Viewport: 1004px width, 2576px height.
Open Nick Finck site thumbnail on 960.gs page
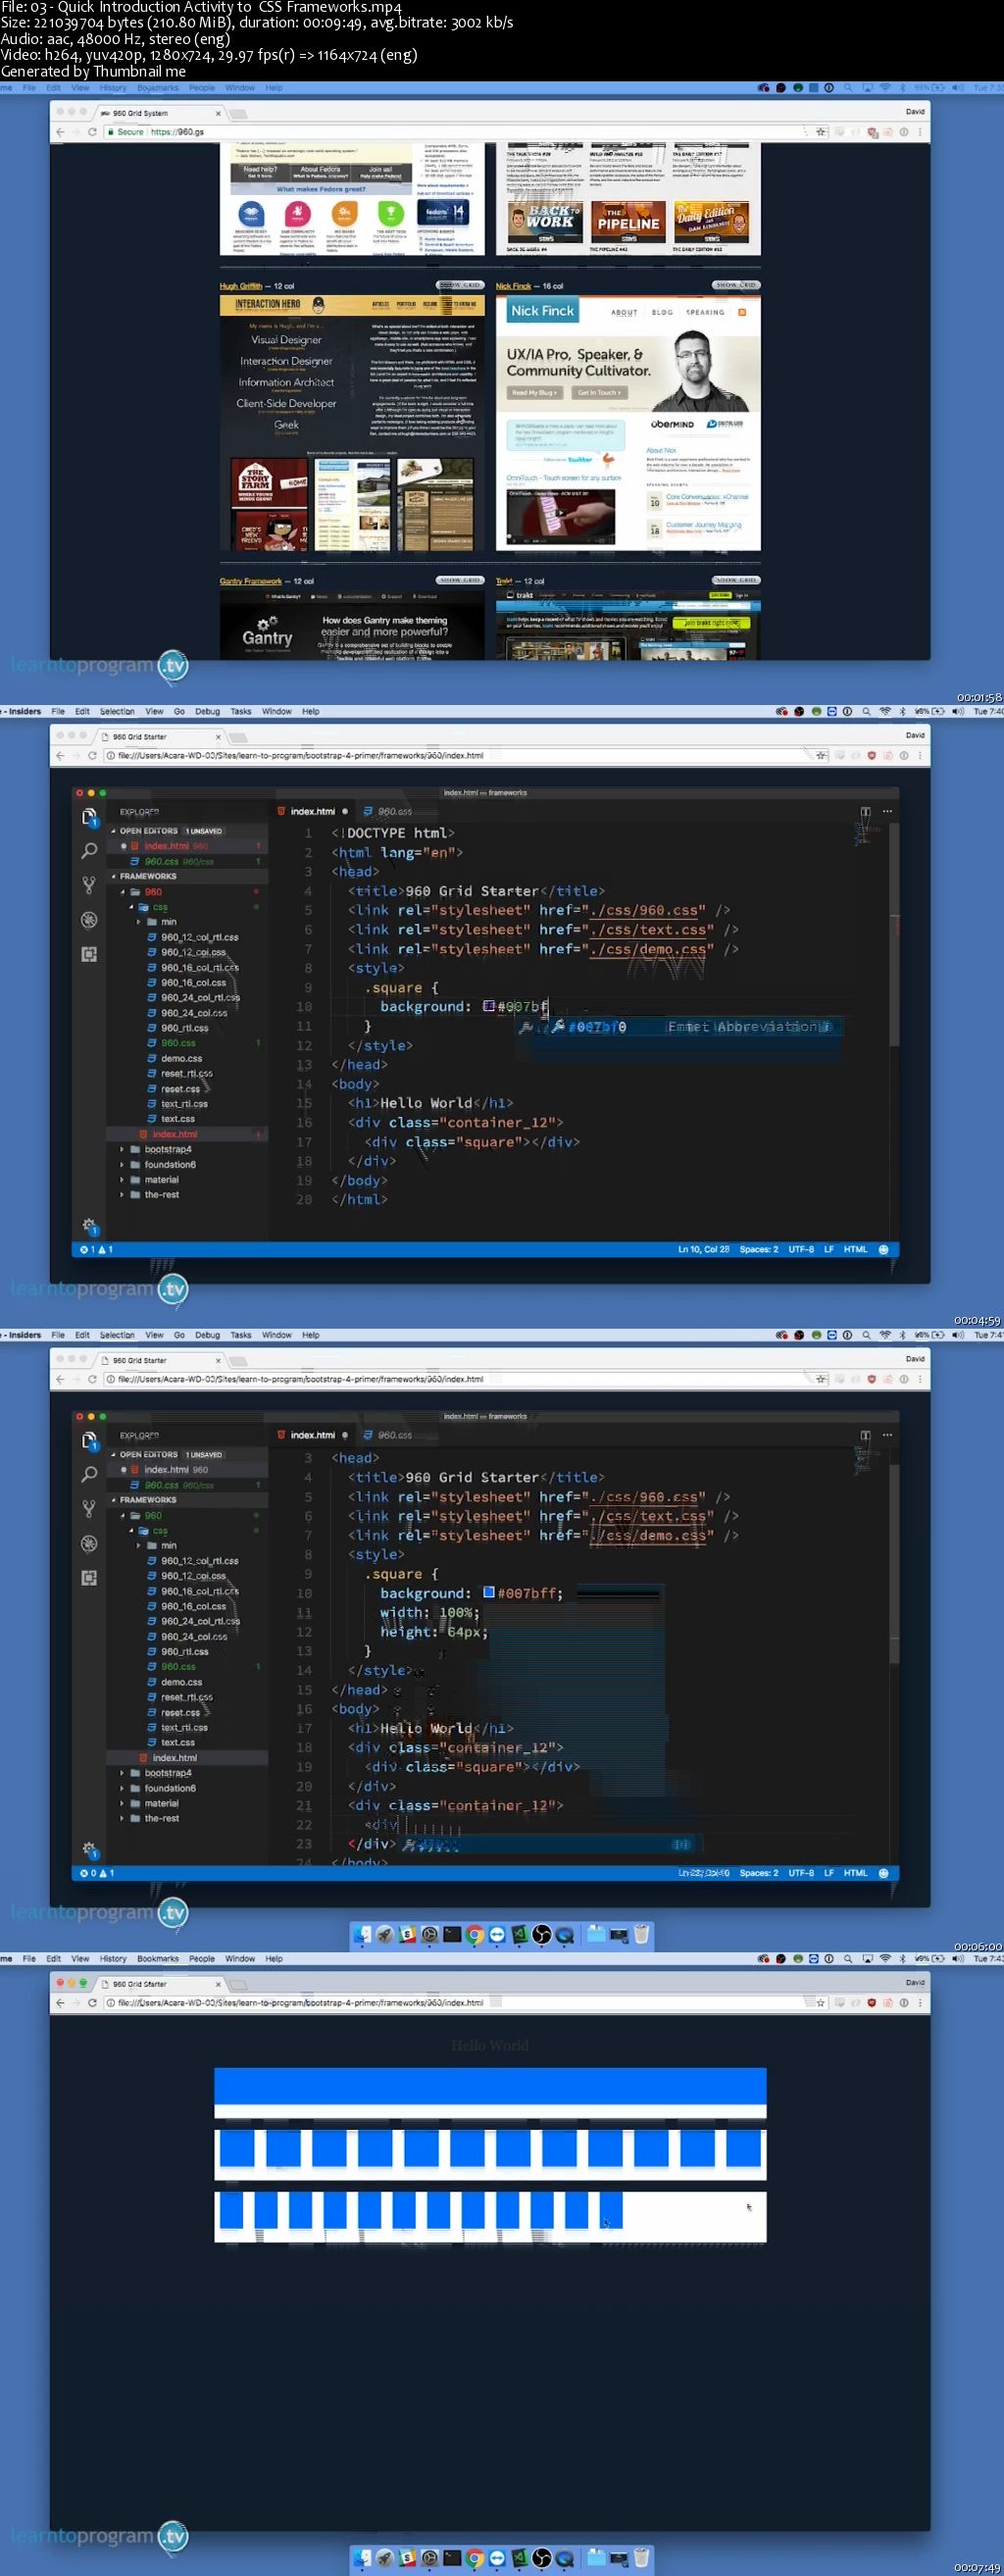pyautogui.click(x=628, y=423)
